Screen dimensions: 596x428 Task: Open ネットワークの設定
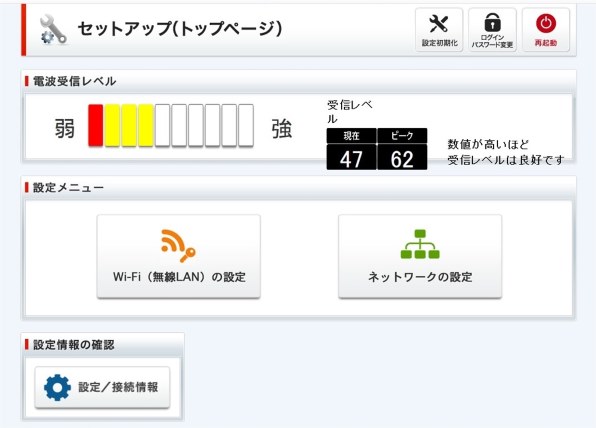420,256
